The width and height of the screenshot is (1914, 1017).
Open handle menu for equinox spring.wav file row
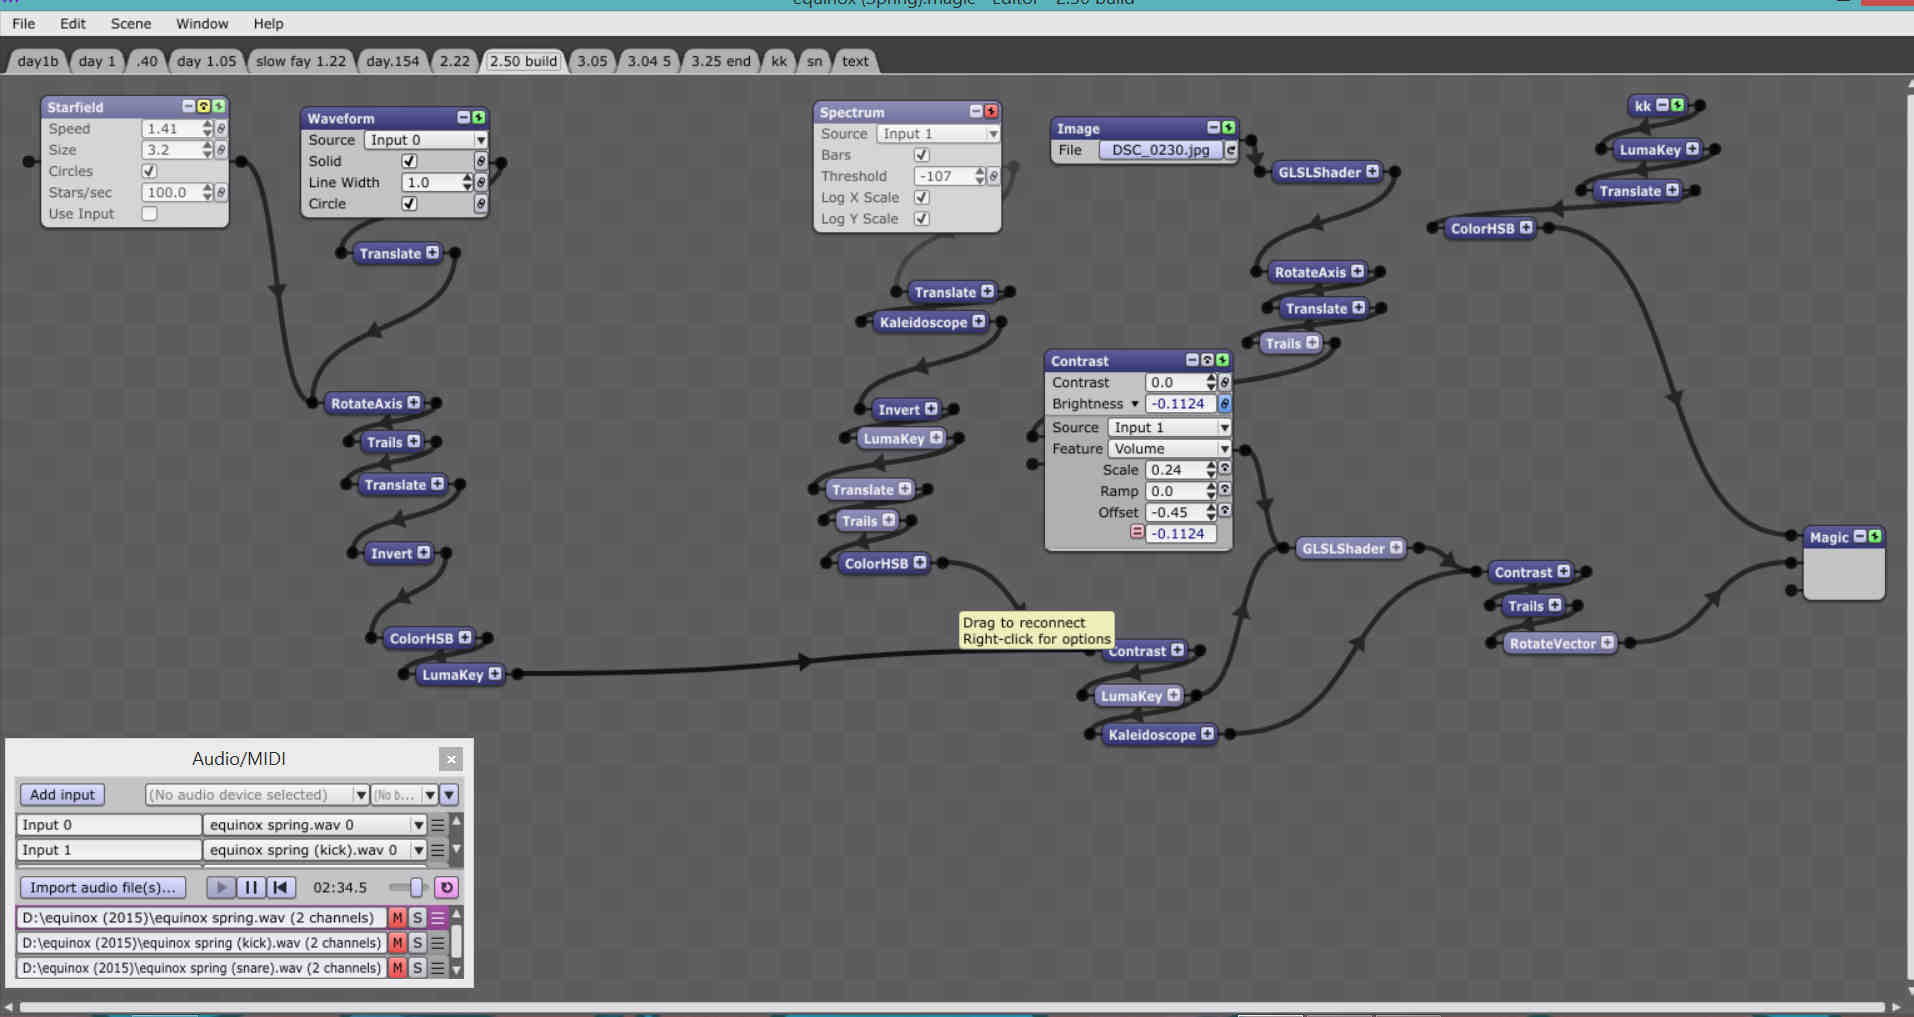[438, 917]
